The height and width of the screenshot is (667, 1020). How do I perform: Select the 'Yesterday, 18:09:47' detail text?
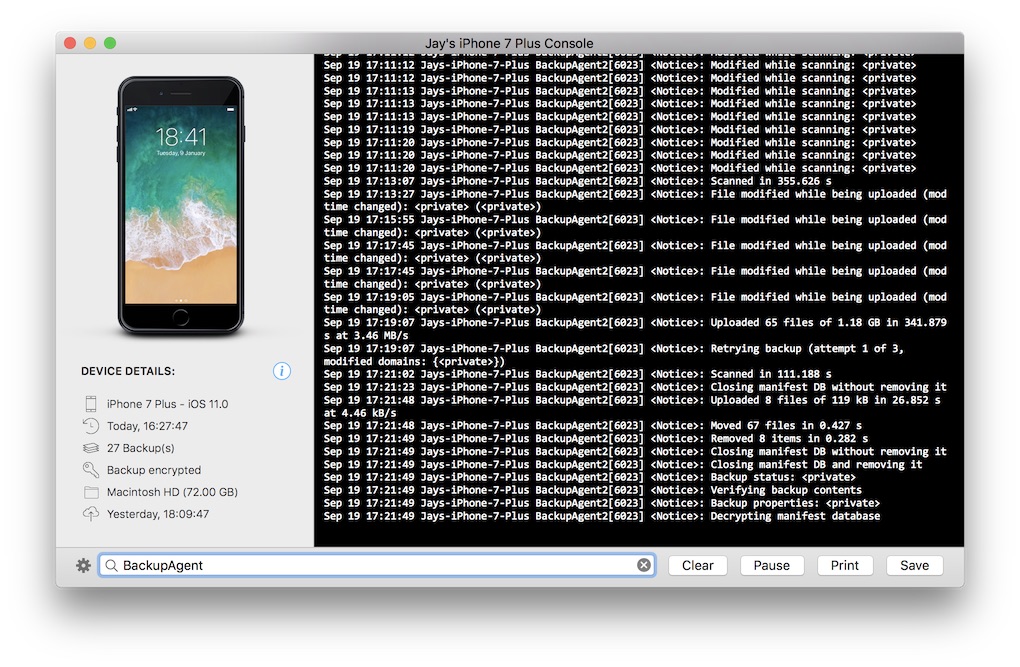[x=158, y=514]
